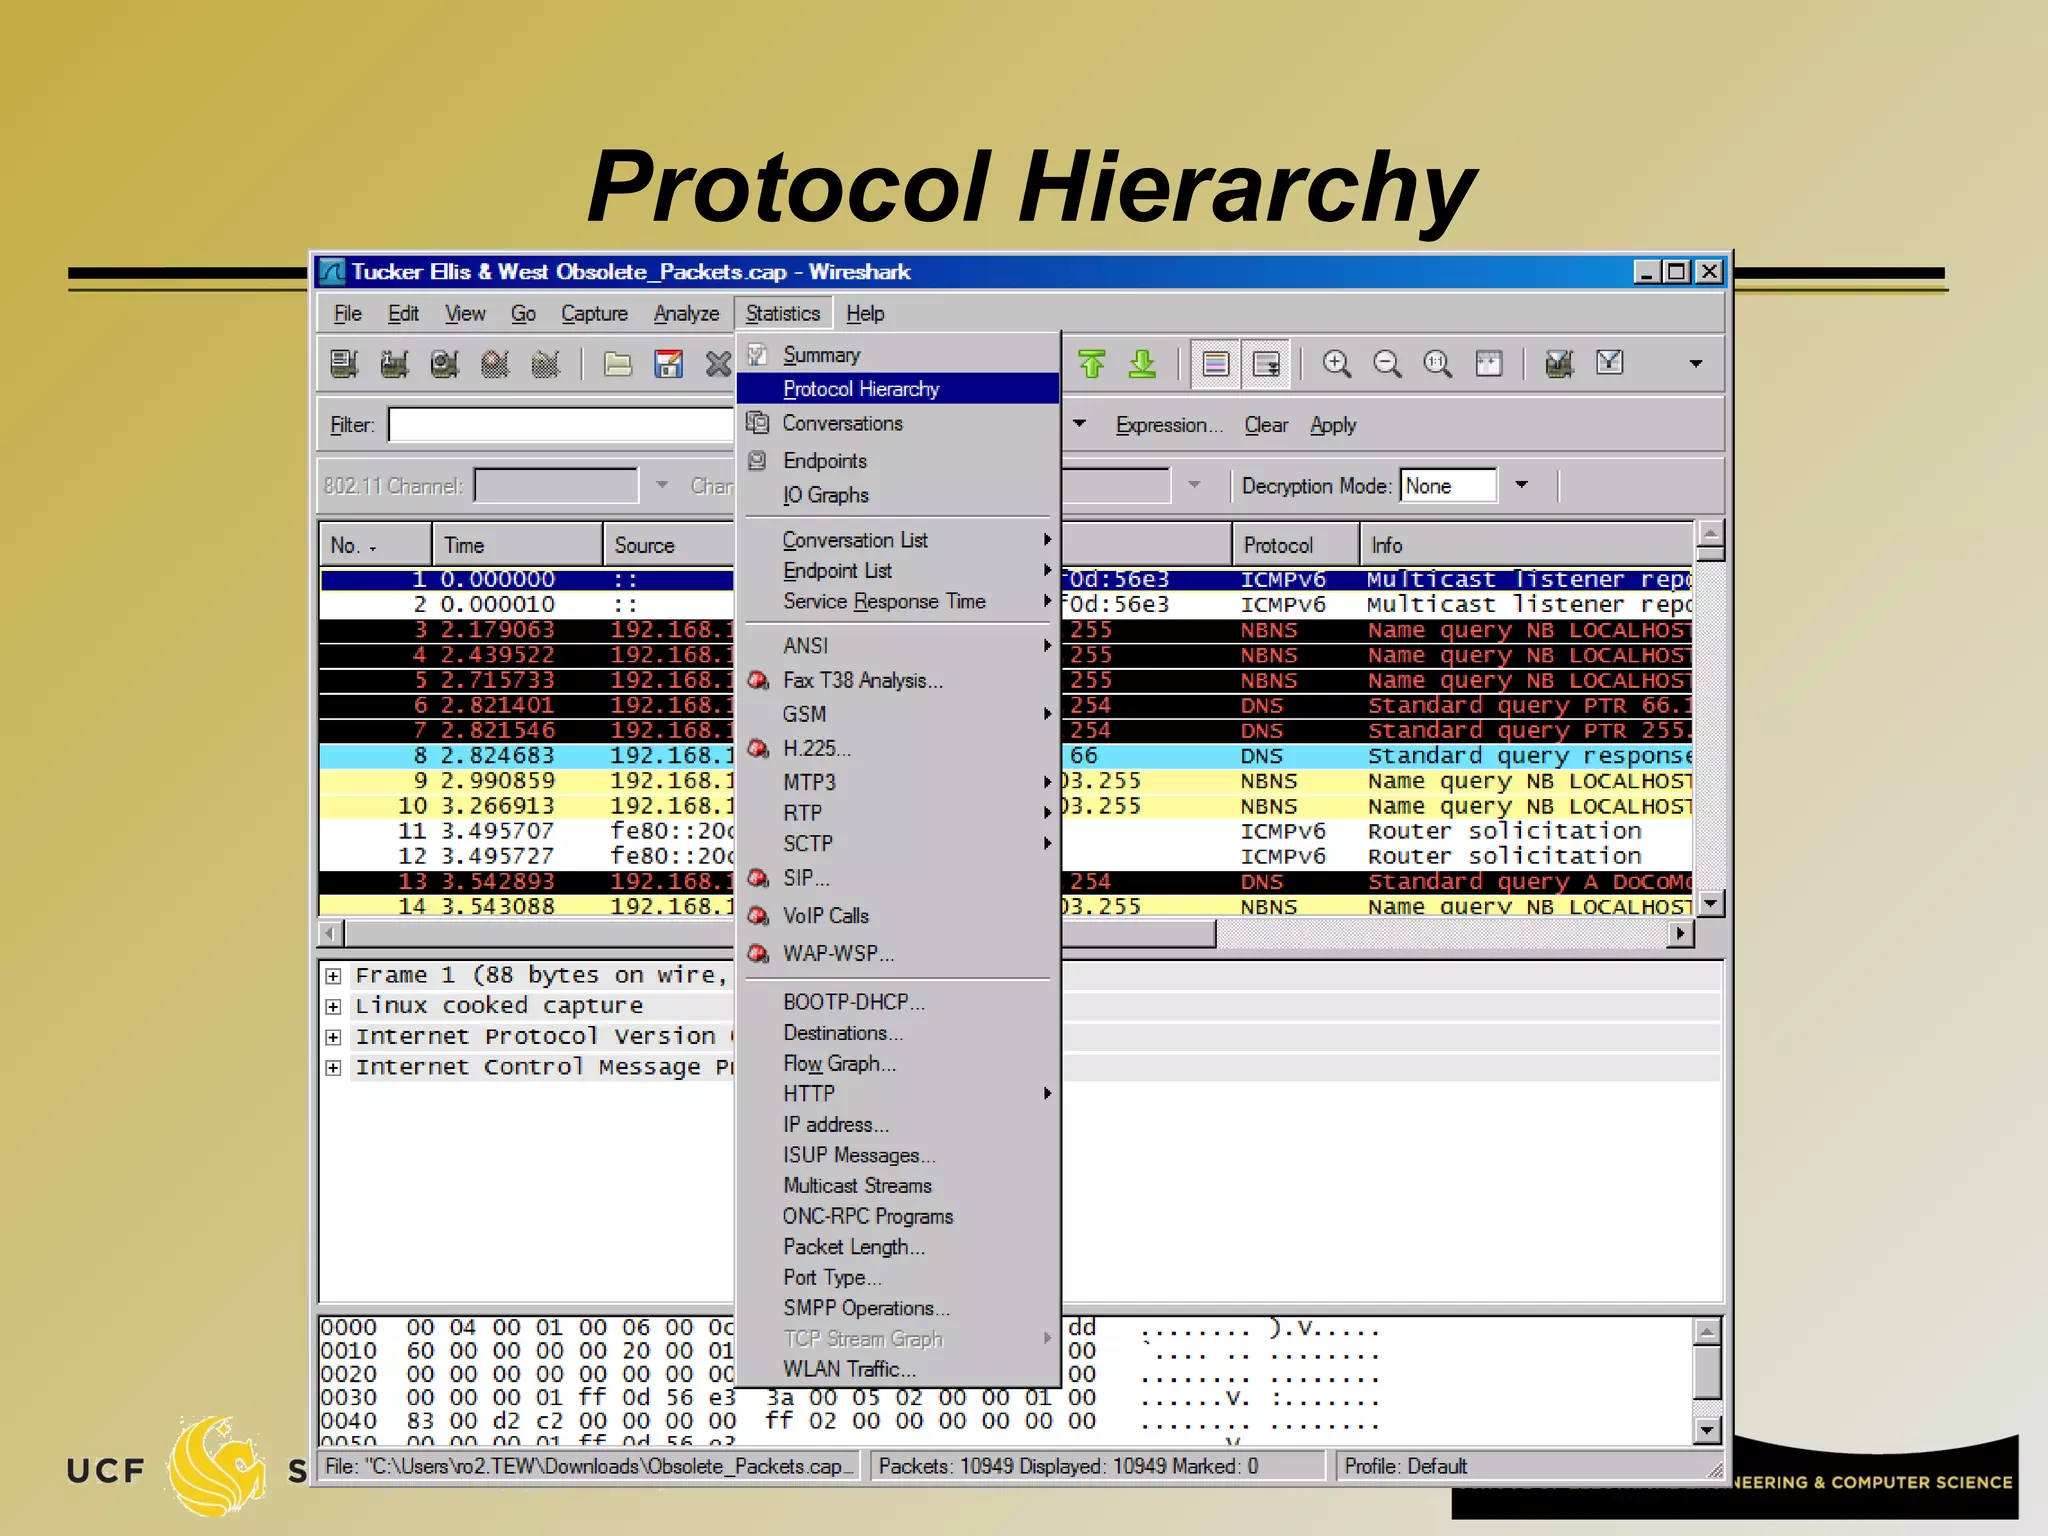Open the Help menu

tap(865, 314)
